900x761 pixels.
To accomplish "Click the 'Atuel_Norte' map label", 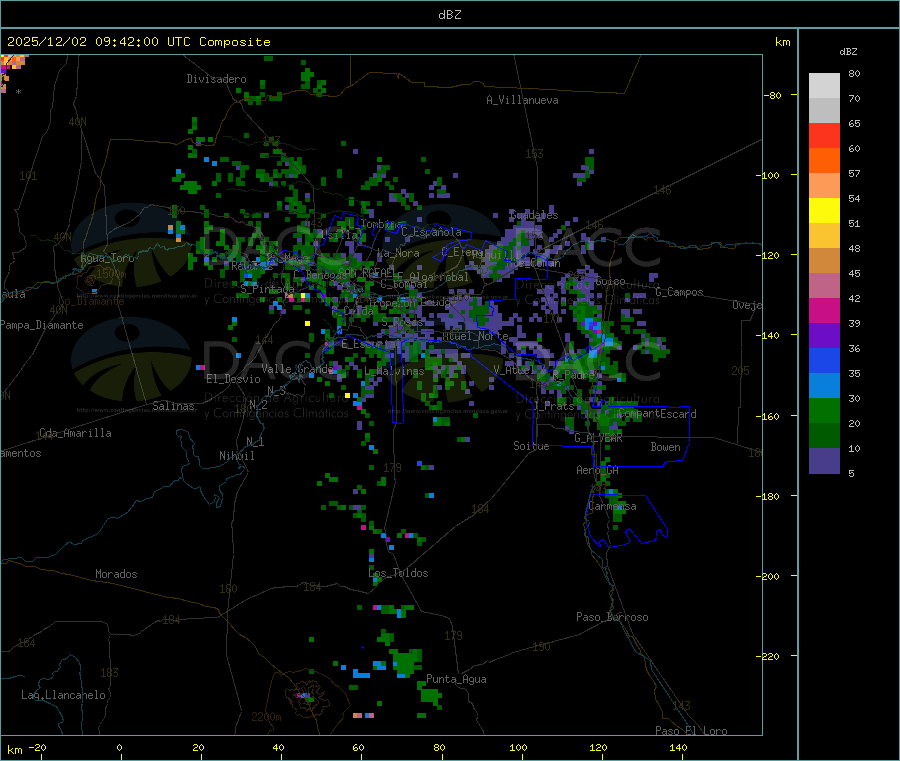I will click(x=475, y=336).
